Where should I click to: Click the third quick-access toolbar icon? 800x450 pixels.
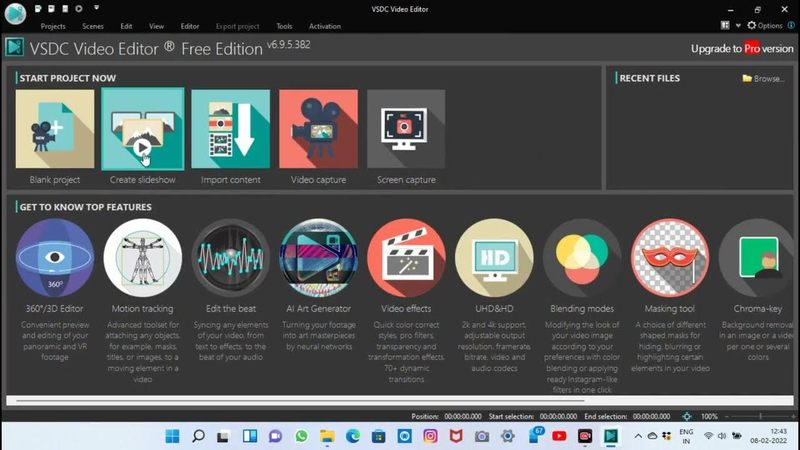(65, 9)
